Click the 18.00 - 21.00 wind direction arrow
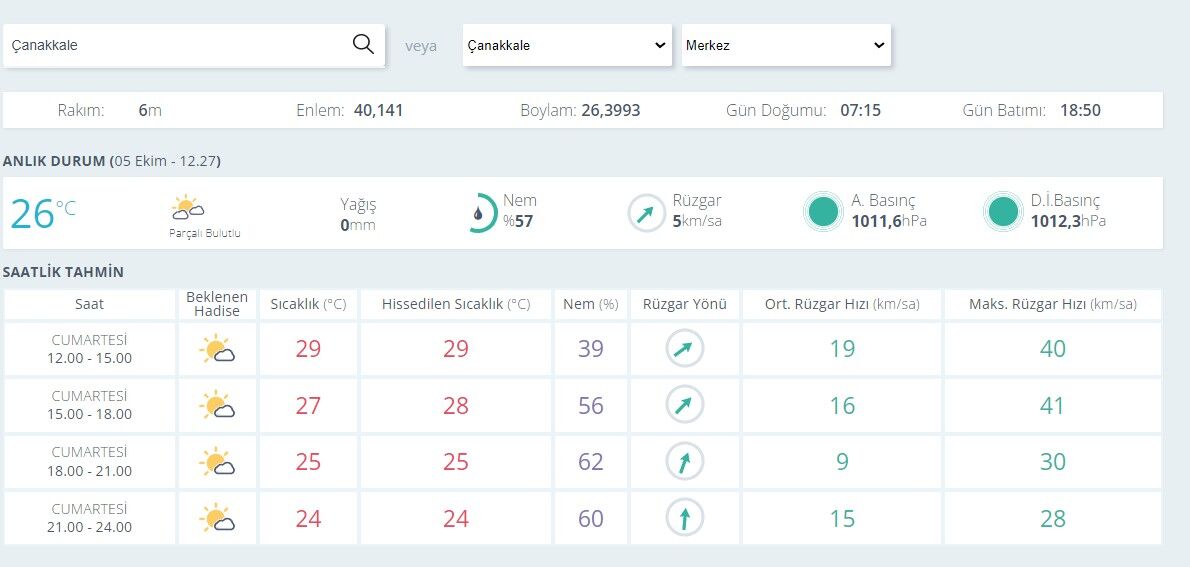The height and width of the screenshot is (567, 1190). (x=685, y=461)
